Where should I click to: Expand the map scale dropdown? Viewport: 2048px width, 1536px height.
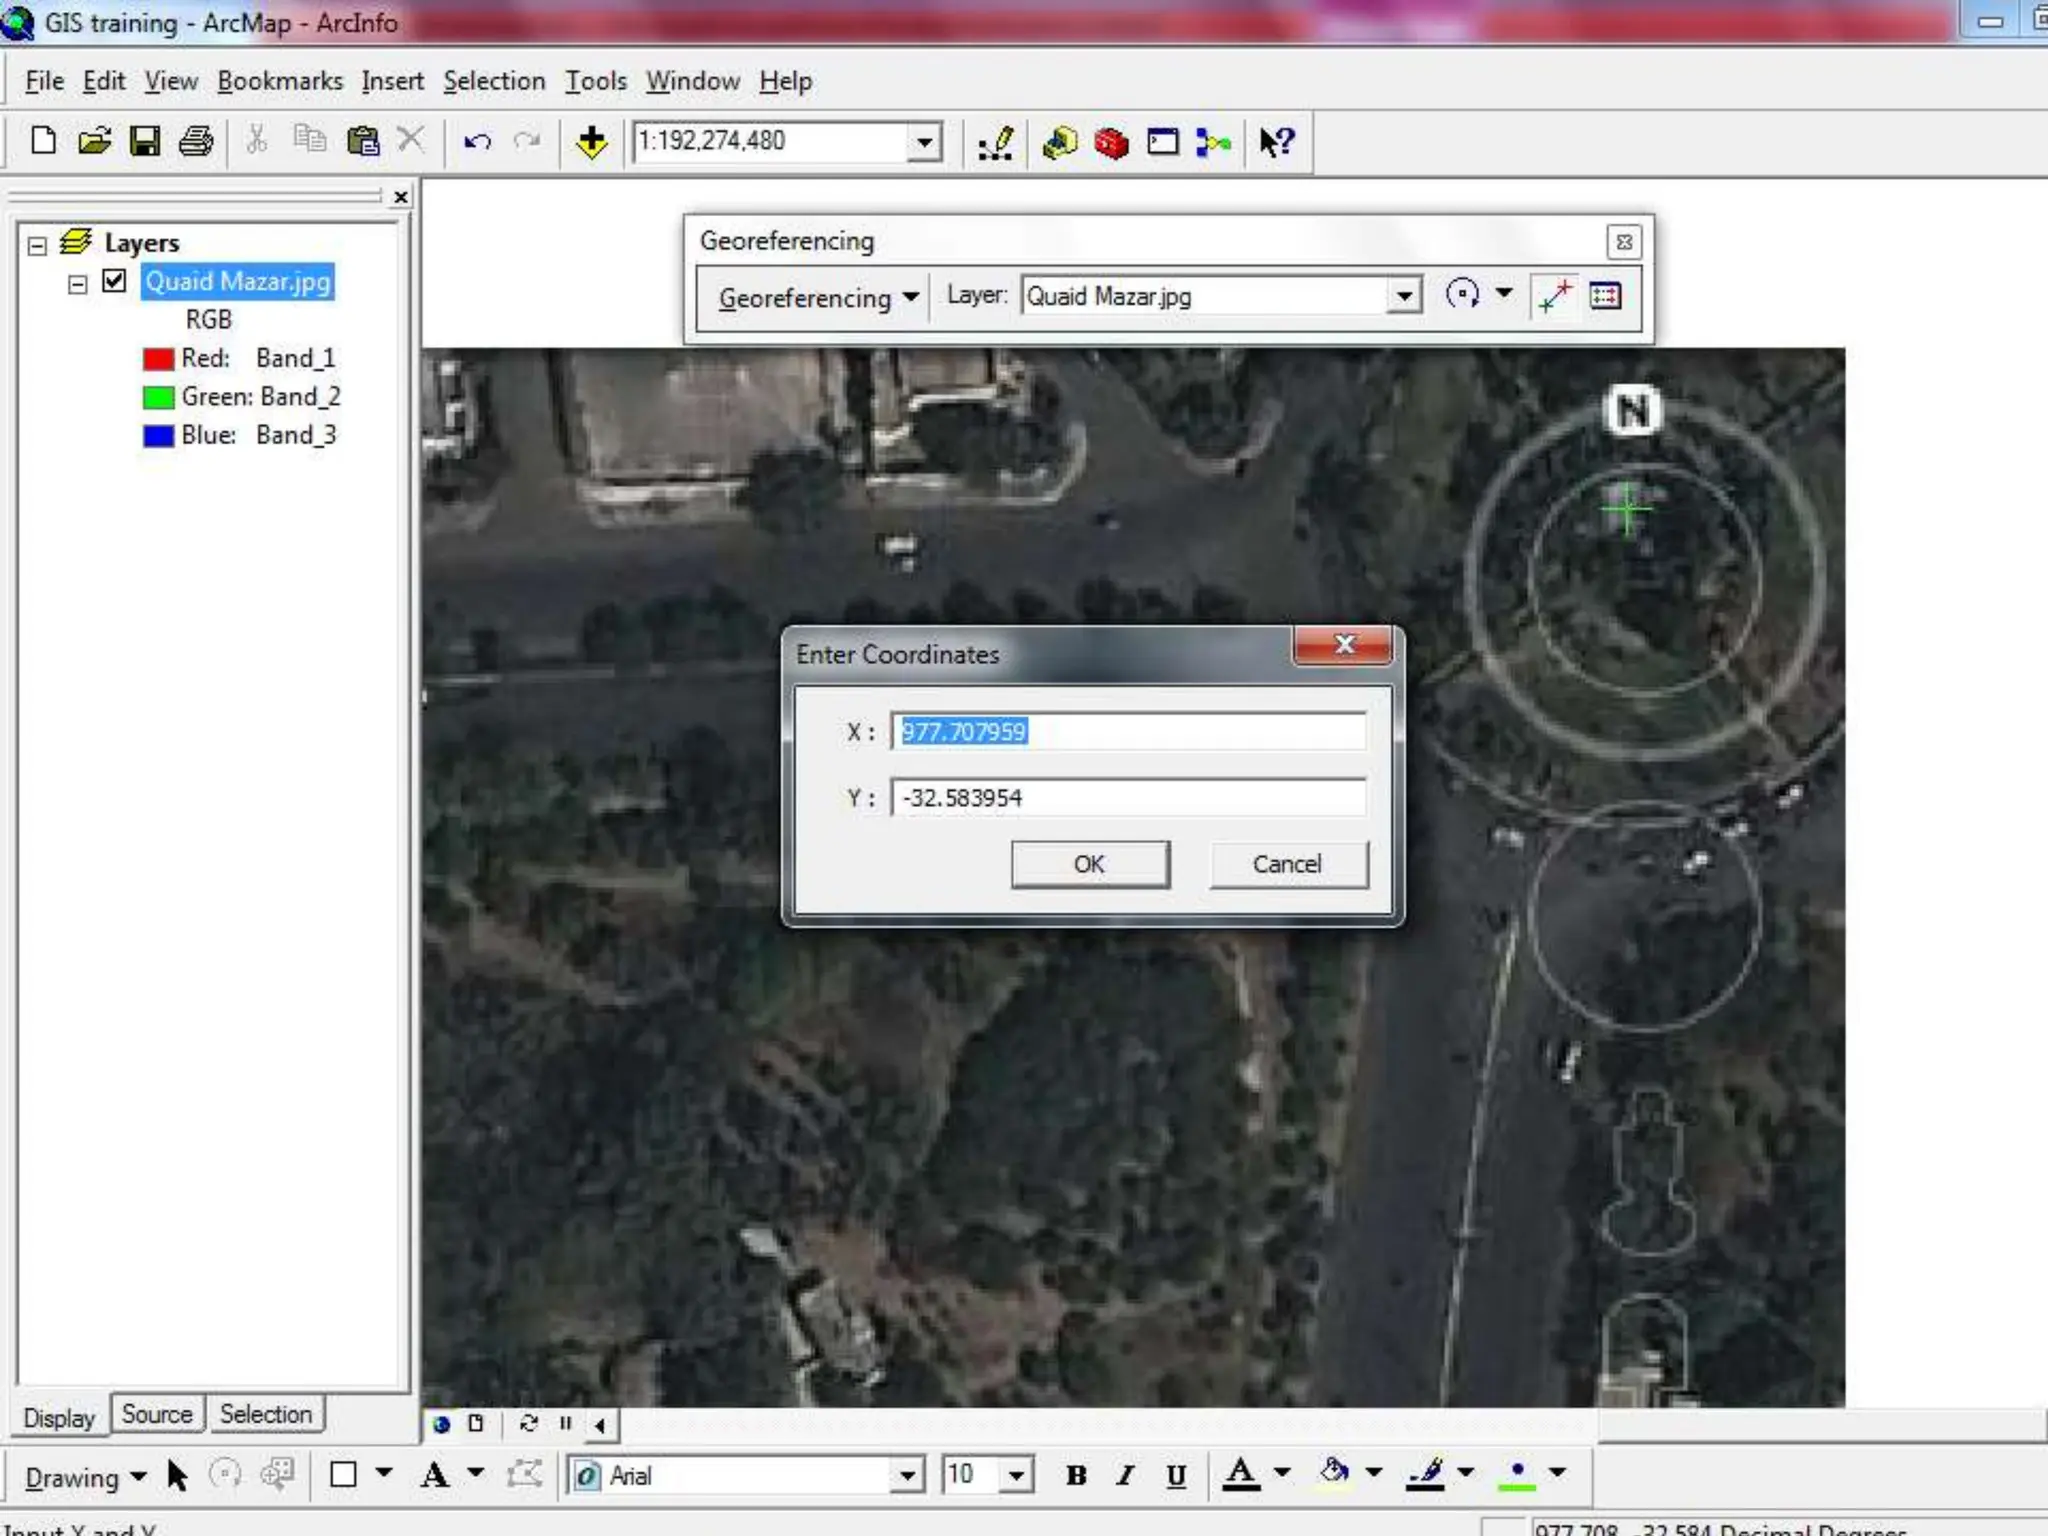pyautogui.click(x=925, y=142)
